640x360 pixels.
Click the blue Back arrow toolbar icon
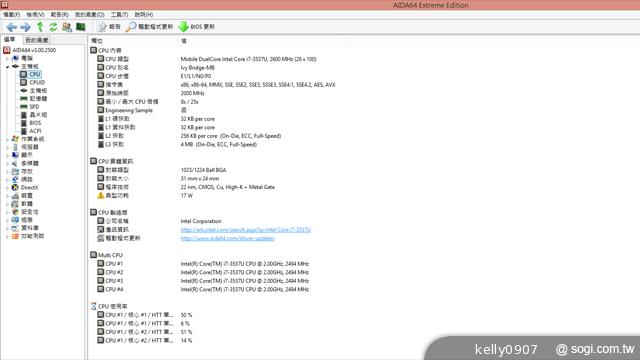tap(11, 27)
